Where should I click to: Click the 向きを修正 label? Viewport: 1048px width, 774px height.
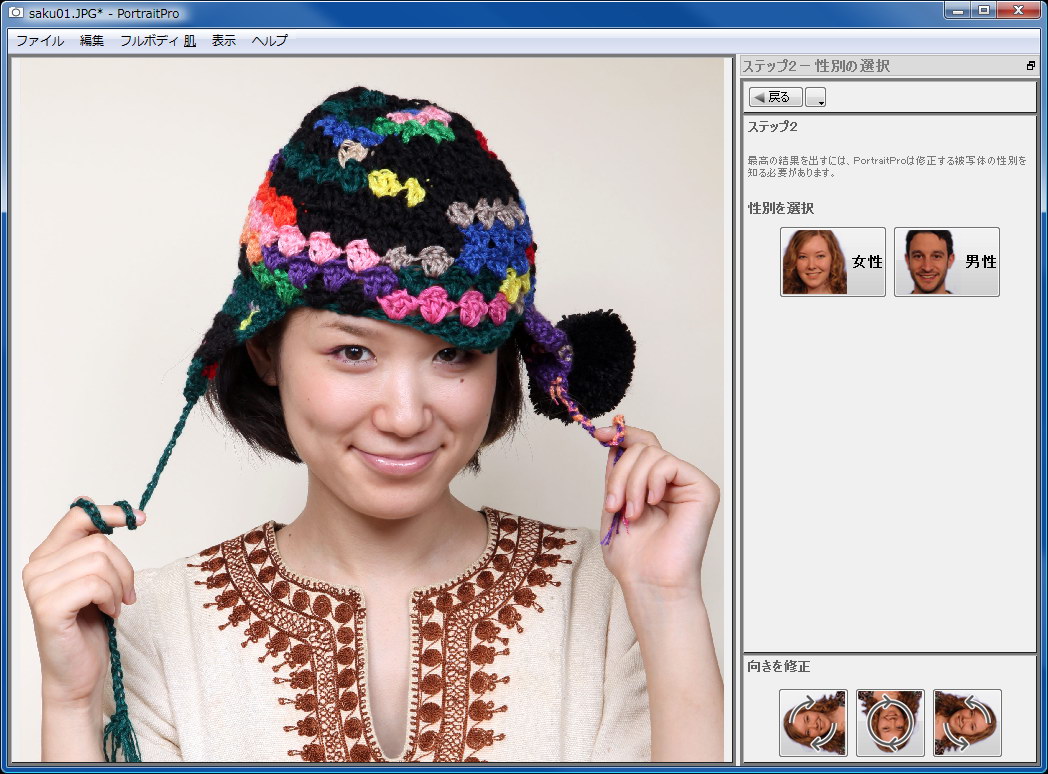[x=779, y=666]
